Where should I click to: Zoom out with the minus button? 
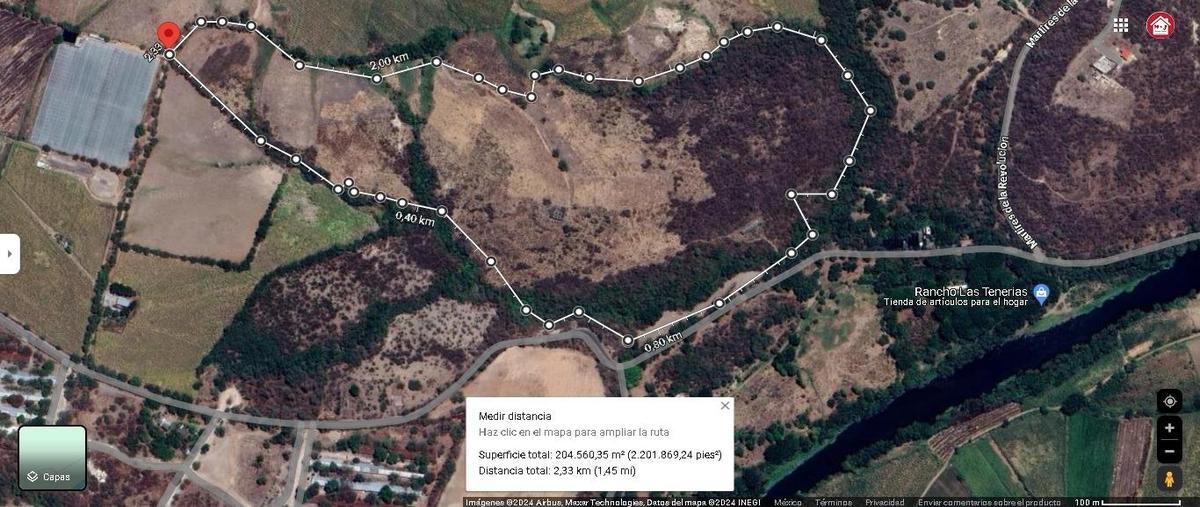[x=1169, y=451]
